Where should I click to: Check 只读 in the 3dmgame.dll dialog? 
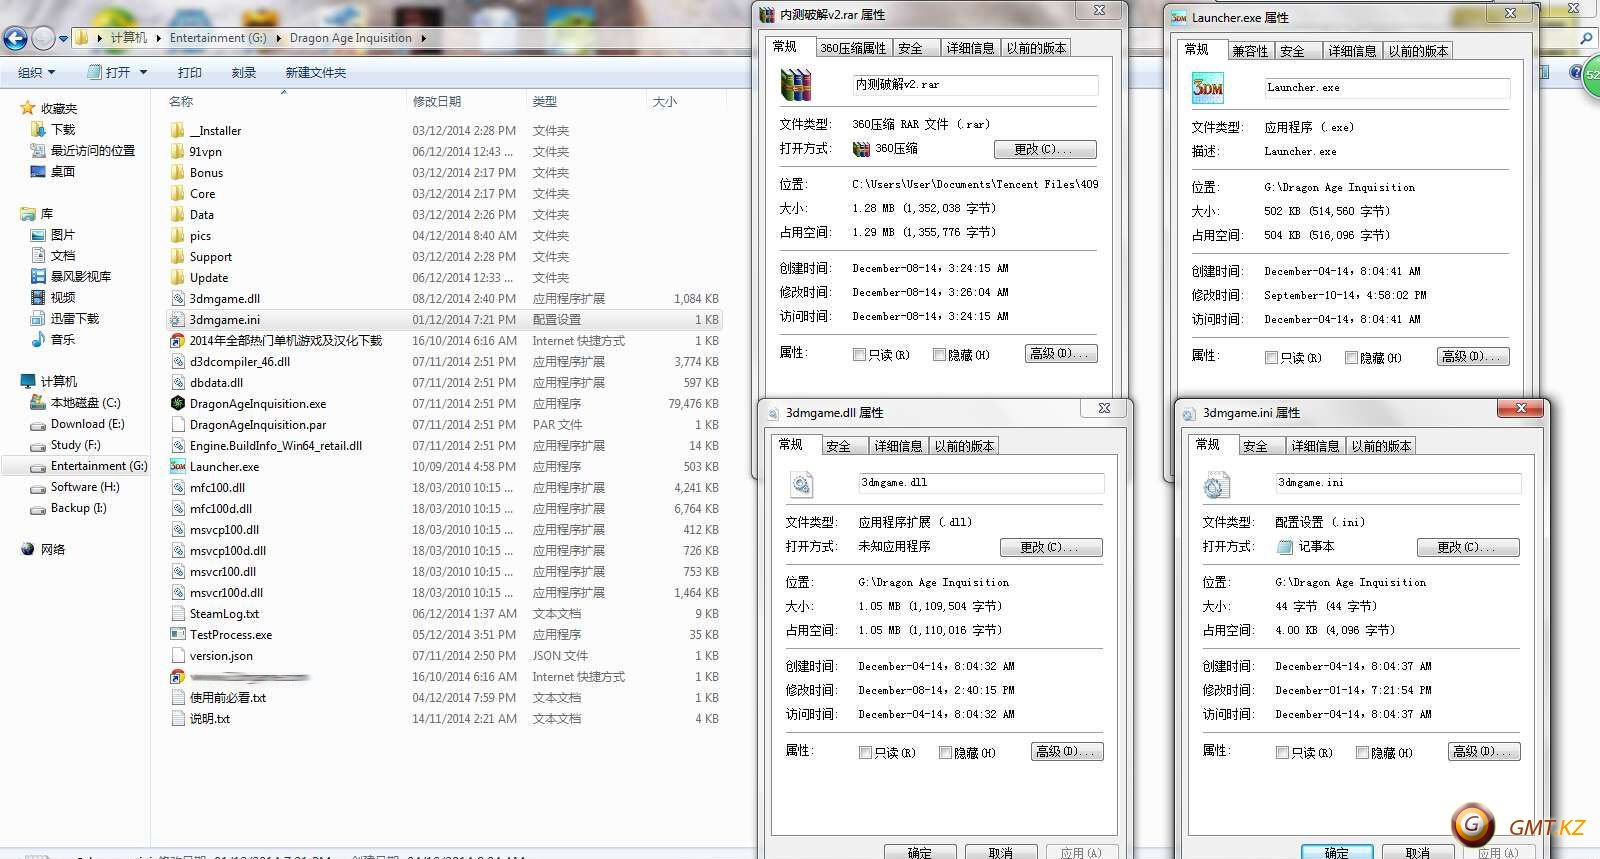(865, 753)
